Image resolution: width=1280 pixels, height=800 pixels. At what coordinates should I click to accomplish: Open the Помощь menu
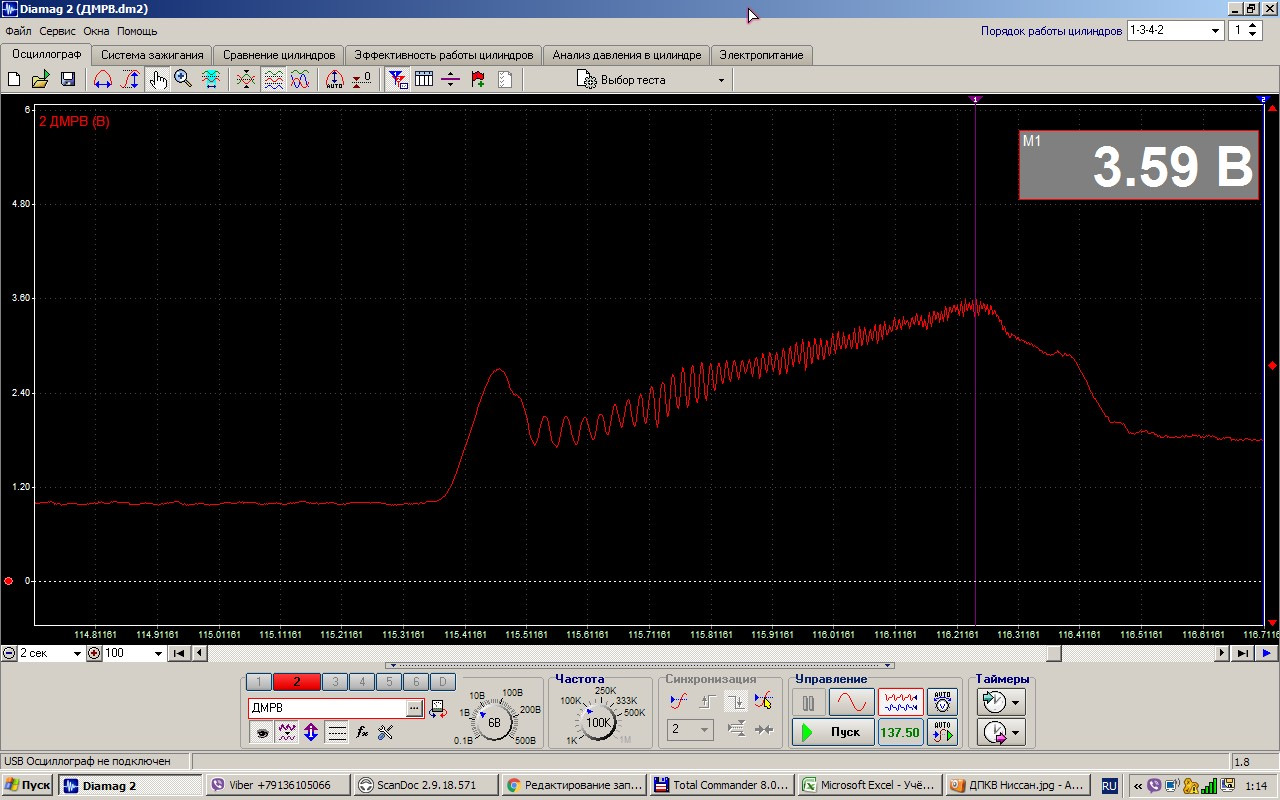point(137,31)
